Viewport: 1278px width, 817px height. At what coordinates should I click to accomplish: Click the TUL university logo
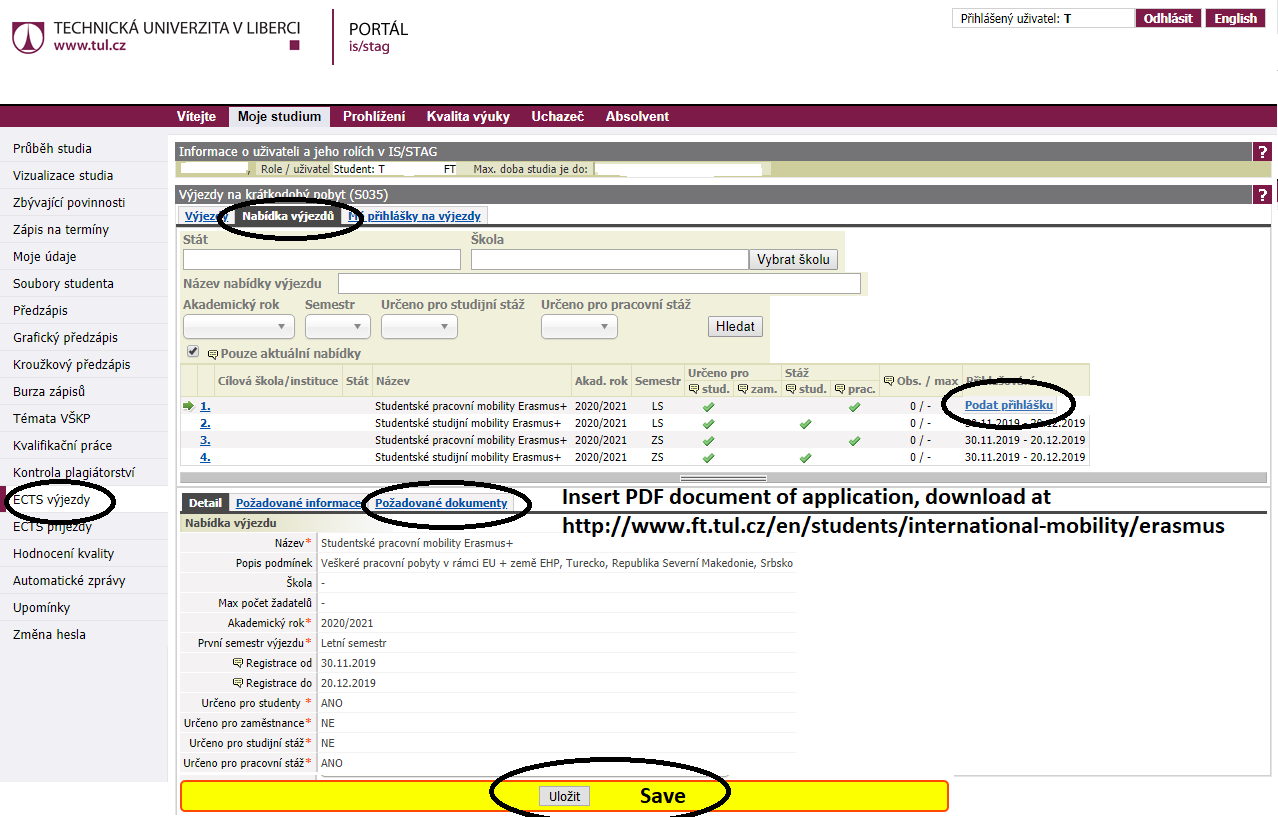point(28,37)
